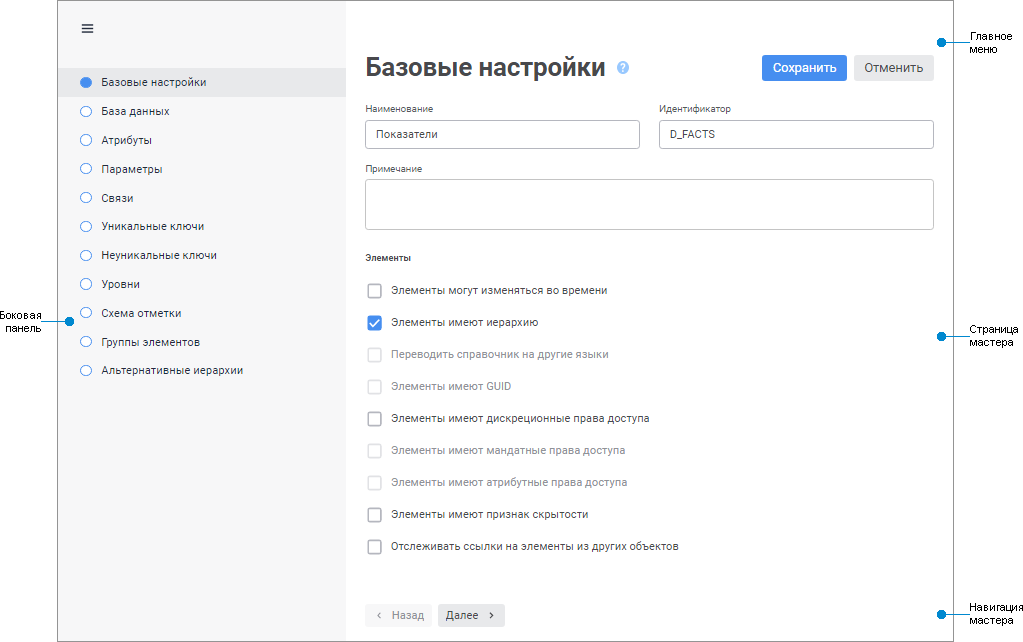1023x642 pixels.
Task: Cancel changes with the Отменить button
Action: (892, 67)
